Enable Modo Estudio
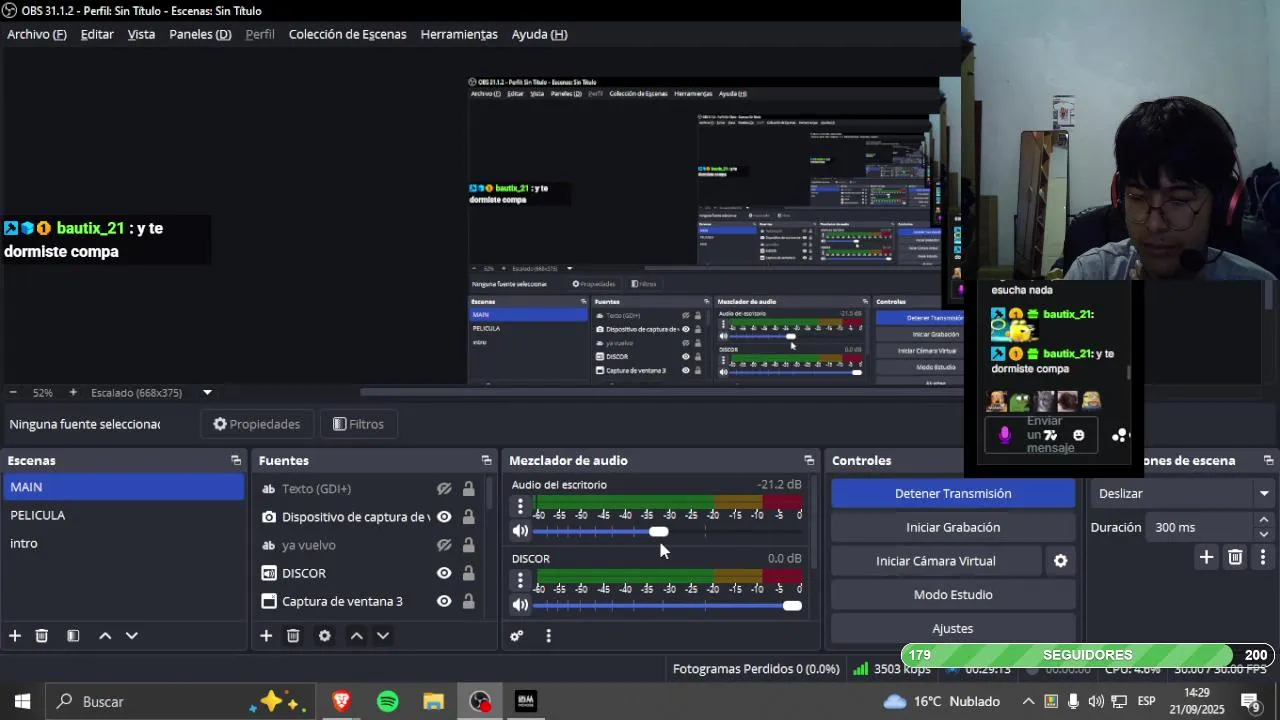This screenshot has width=1280, height=720. [x=953, y=595]
